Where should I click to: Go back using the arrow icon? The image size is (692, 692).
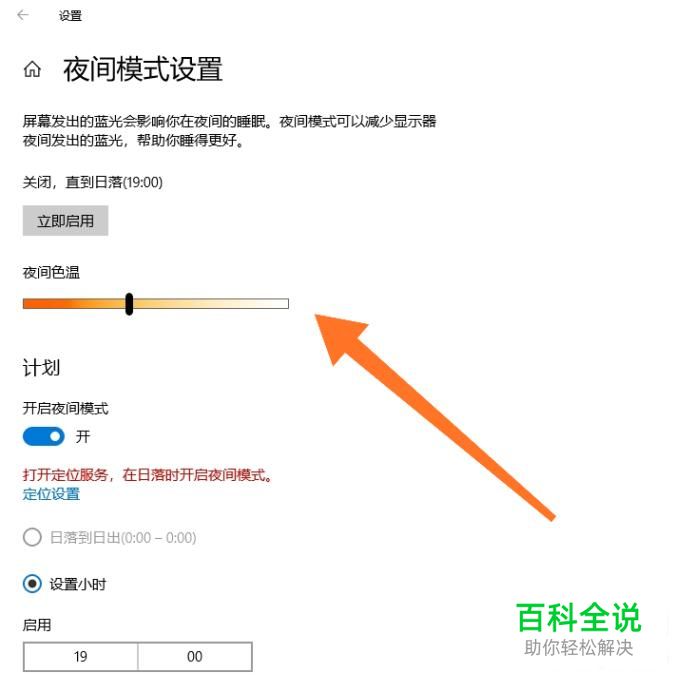[x=23, y=15]
